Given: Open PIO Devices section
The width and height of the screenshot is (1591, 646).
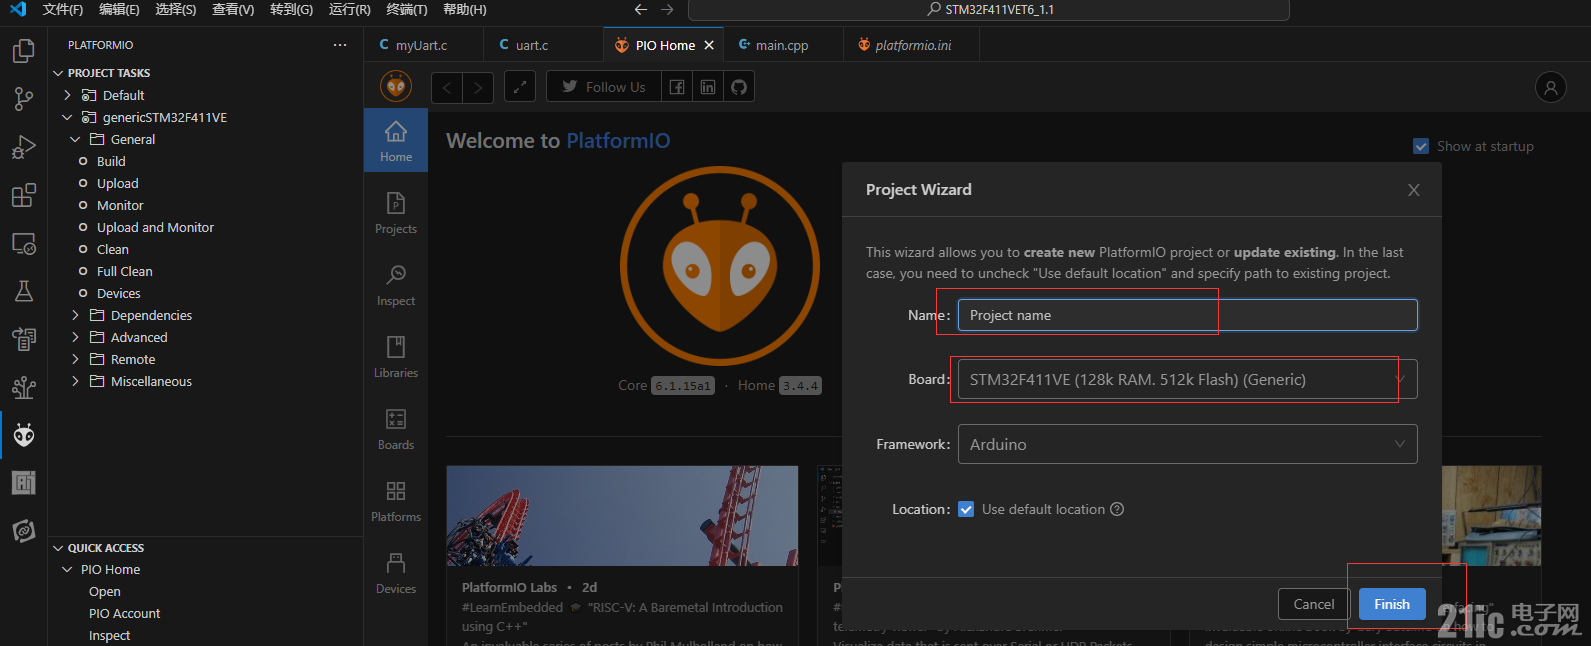Looking at the screenshot, I should tap(396, 573).
